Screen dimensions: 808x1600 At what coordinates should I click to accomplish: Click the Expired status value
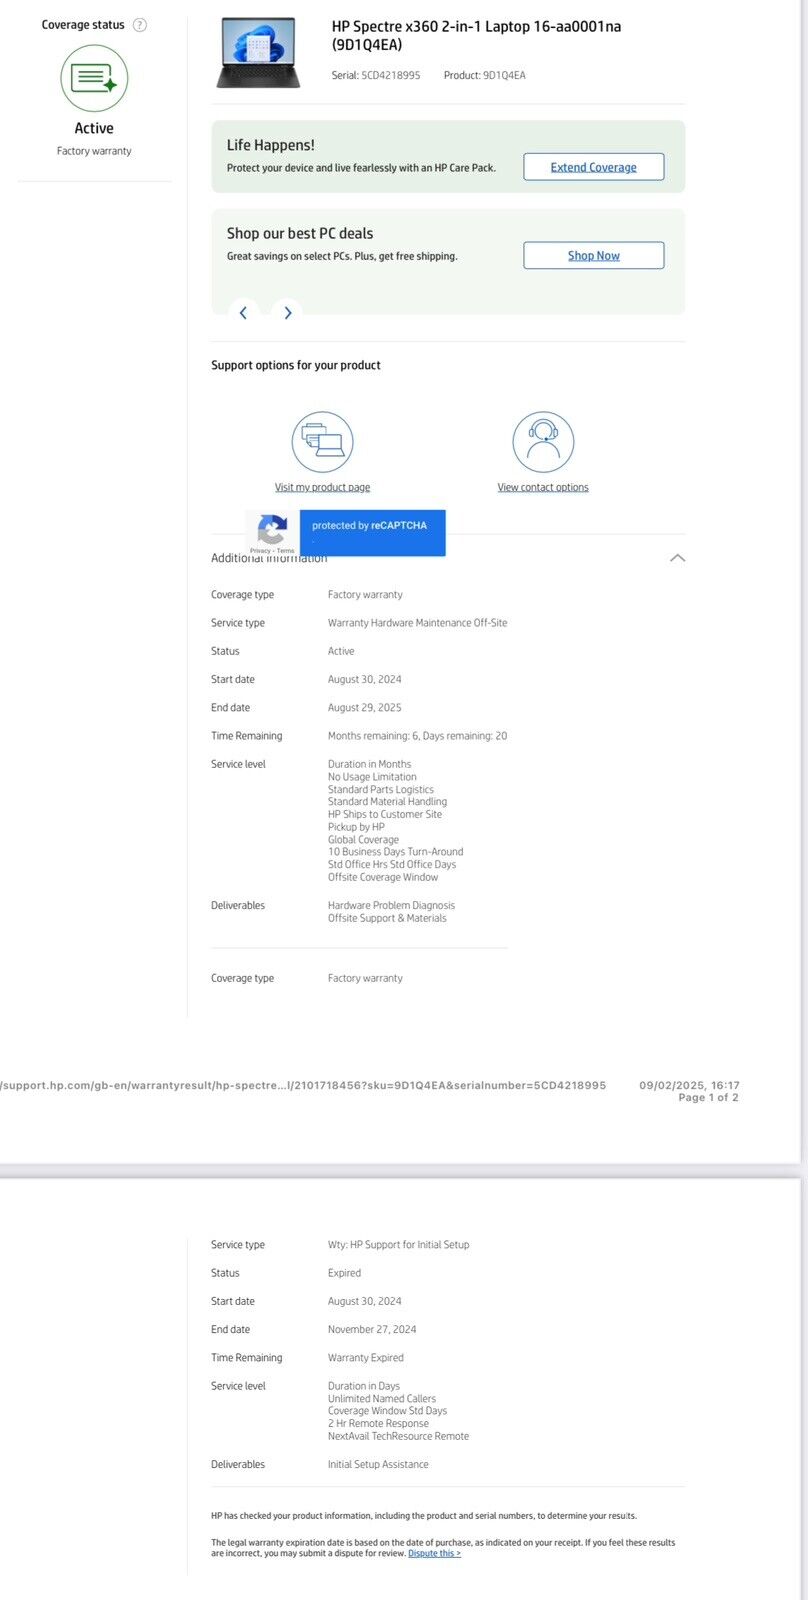point(344,1273)
